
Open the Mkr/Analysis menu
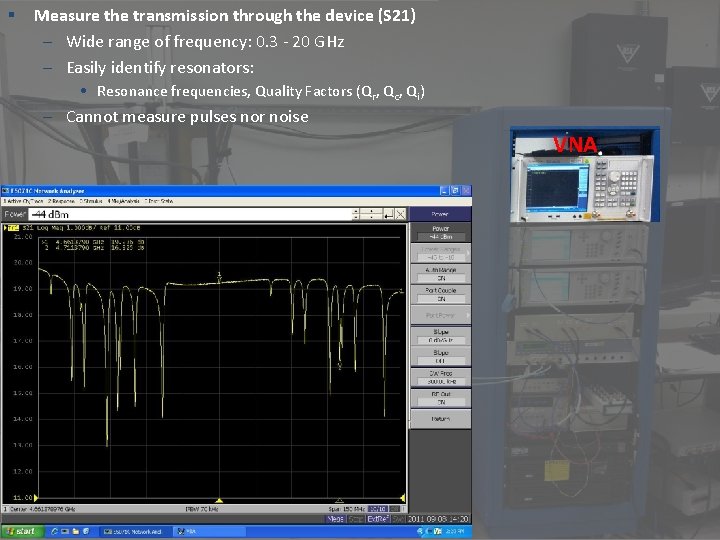(x=124, y=201)
